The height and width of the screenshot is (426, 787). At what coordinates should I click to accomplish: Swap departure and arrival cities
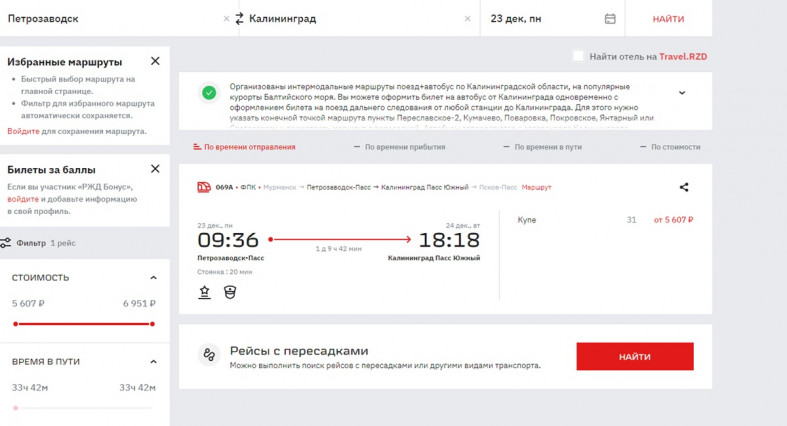tap(239, 19)
